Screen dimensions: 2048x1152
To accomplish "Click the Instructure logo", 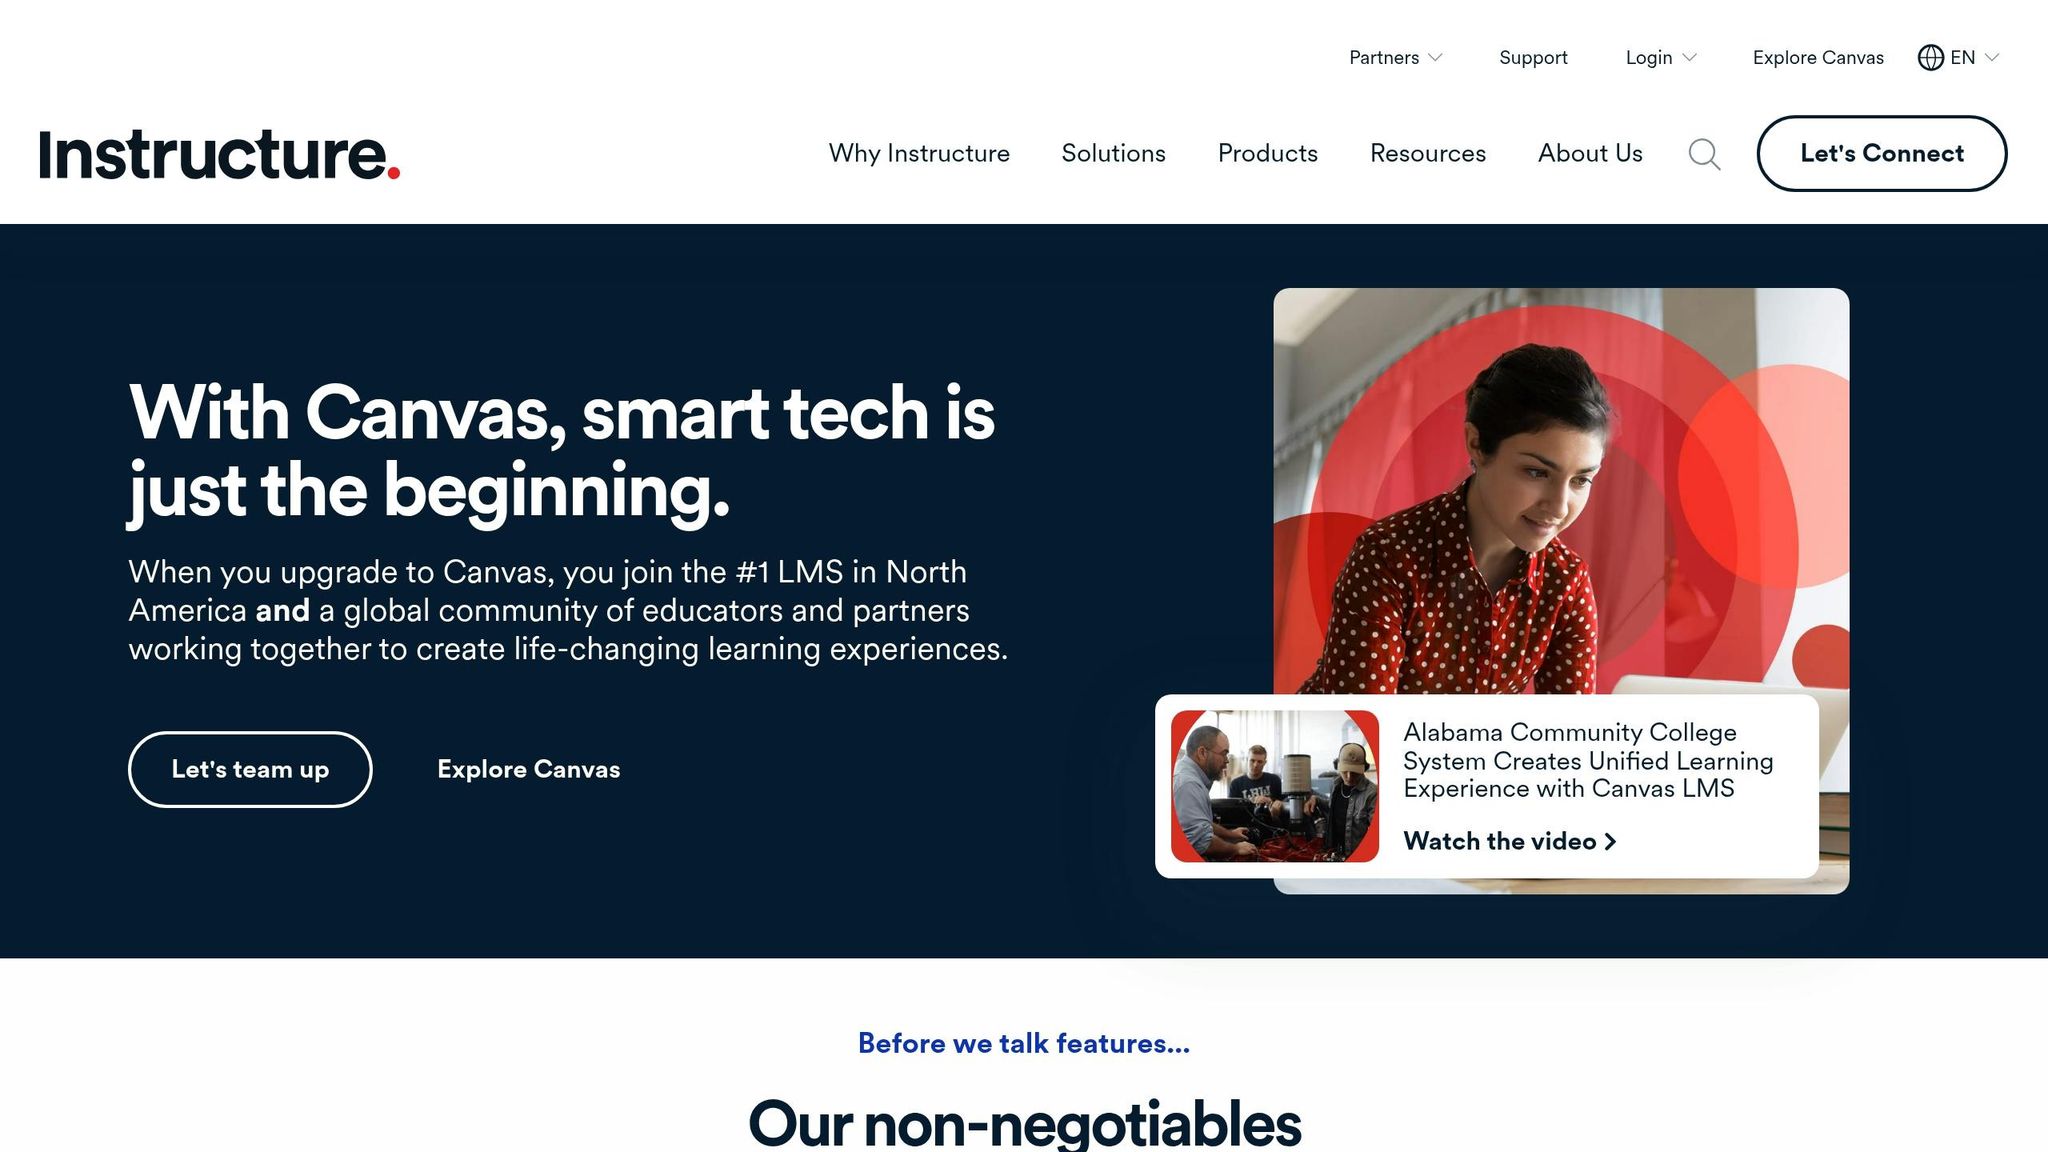I will click(x=219, y=155).
